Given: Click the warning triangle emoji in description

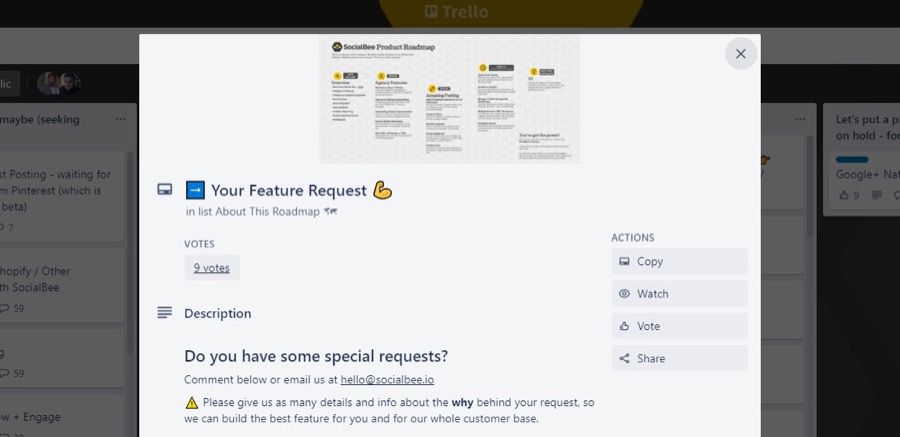Looking at the screenshot, I should tap(192, 403).
